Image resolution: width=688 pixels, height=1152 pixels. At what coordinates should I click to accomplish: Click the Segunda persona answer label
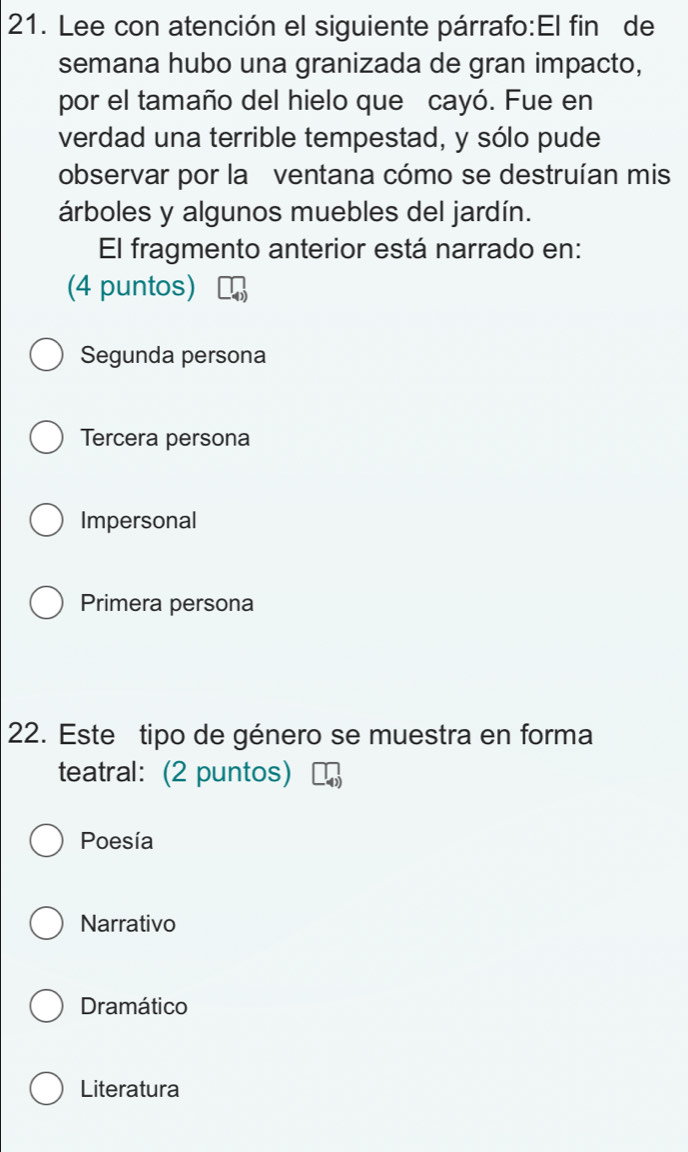point(173,356)
